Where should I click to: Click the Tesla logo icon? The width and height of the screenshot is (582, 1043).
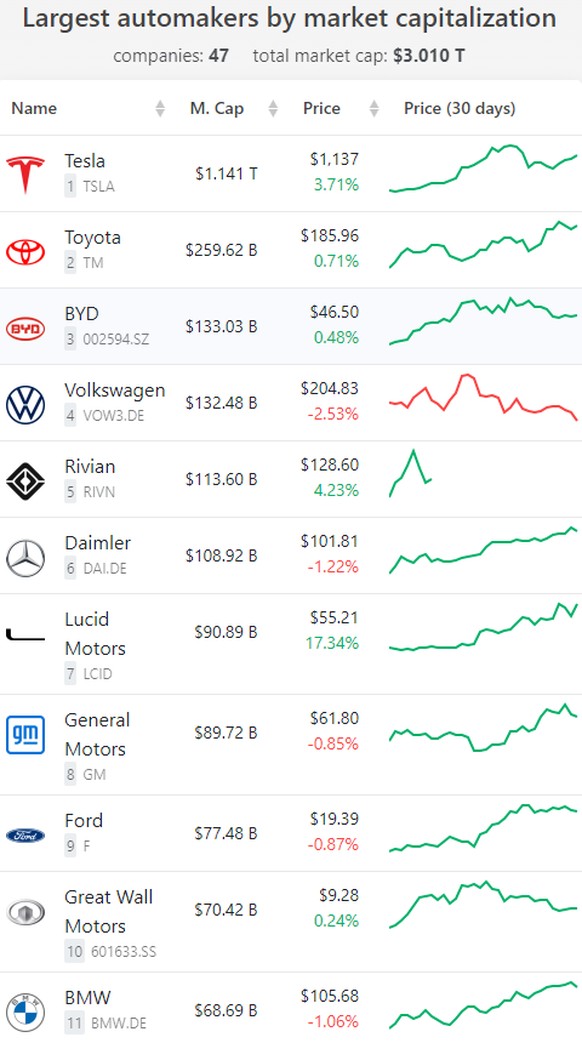point(25,174)
